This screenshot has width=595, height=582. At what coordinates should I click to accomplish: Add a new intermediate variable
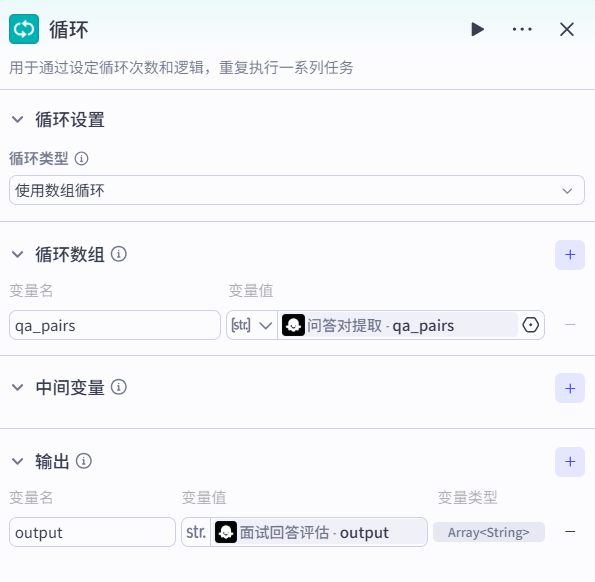pos(570,388)
